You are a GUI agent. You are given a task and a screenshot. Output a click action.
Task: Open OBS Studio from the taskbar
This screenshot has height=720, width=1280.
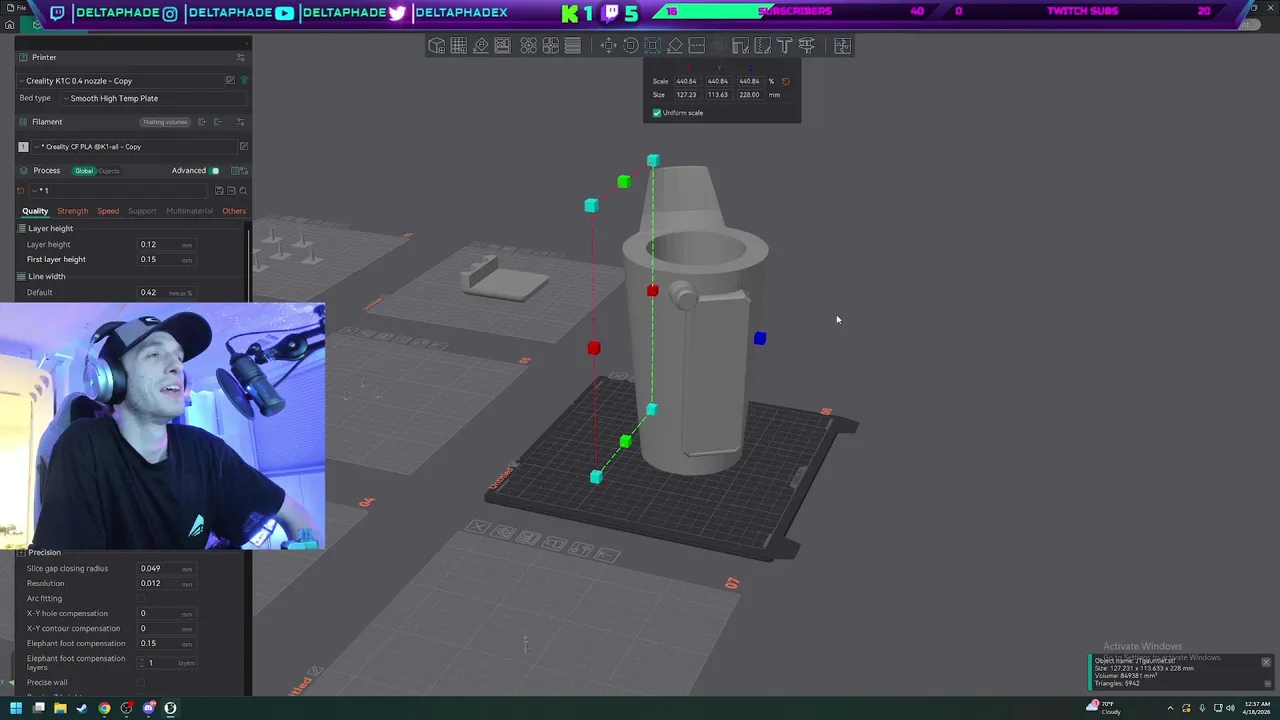[126, 708]
